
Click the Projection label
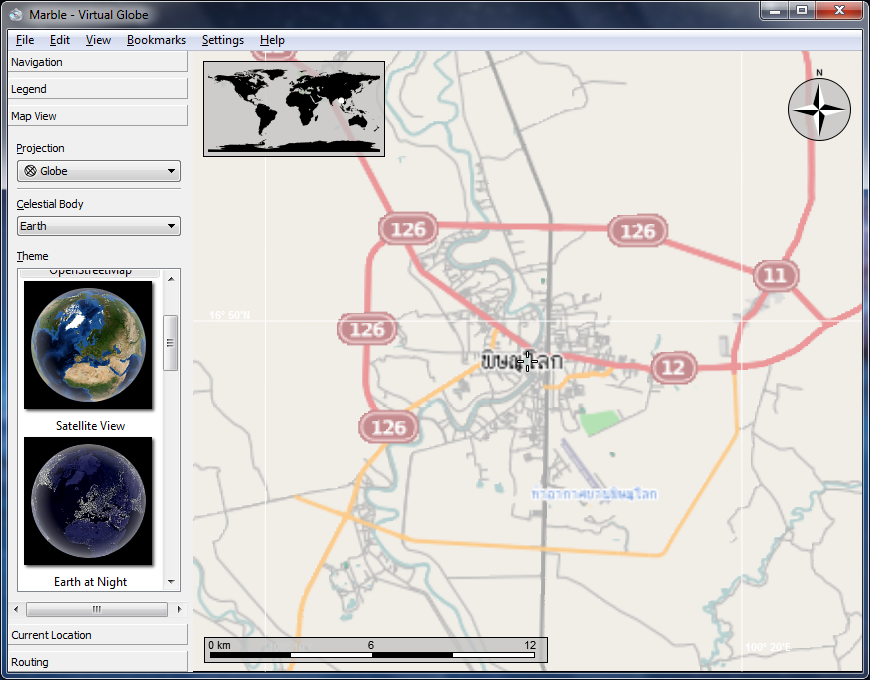point(40,148)
